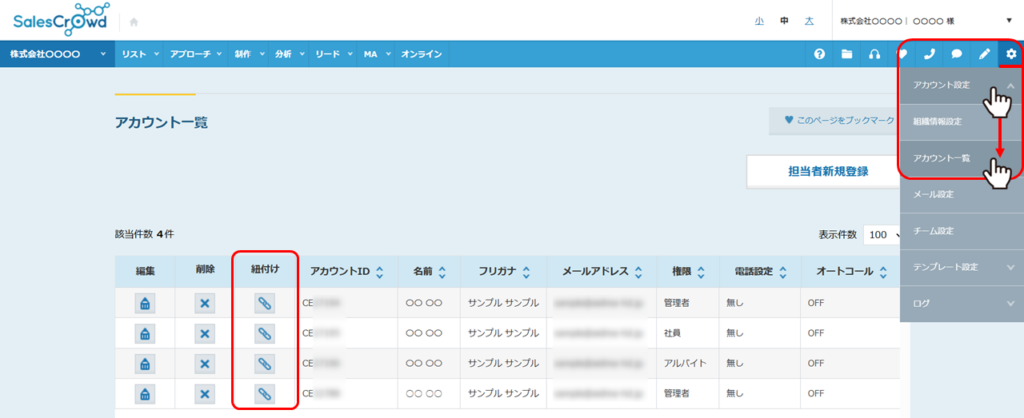Open the 株式会社○○○○ company dropdown
This screenshot has width=1024, height=418.
pyautogui.click(x=58, y=54)
